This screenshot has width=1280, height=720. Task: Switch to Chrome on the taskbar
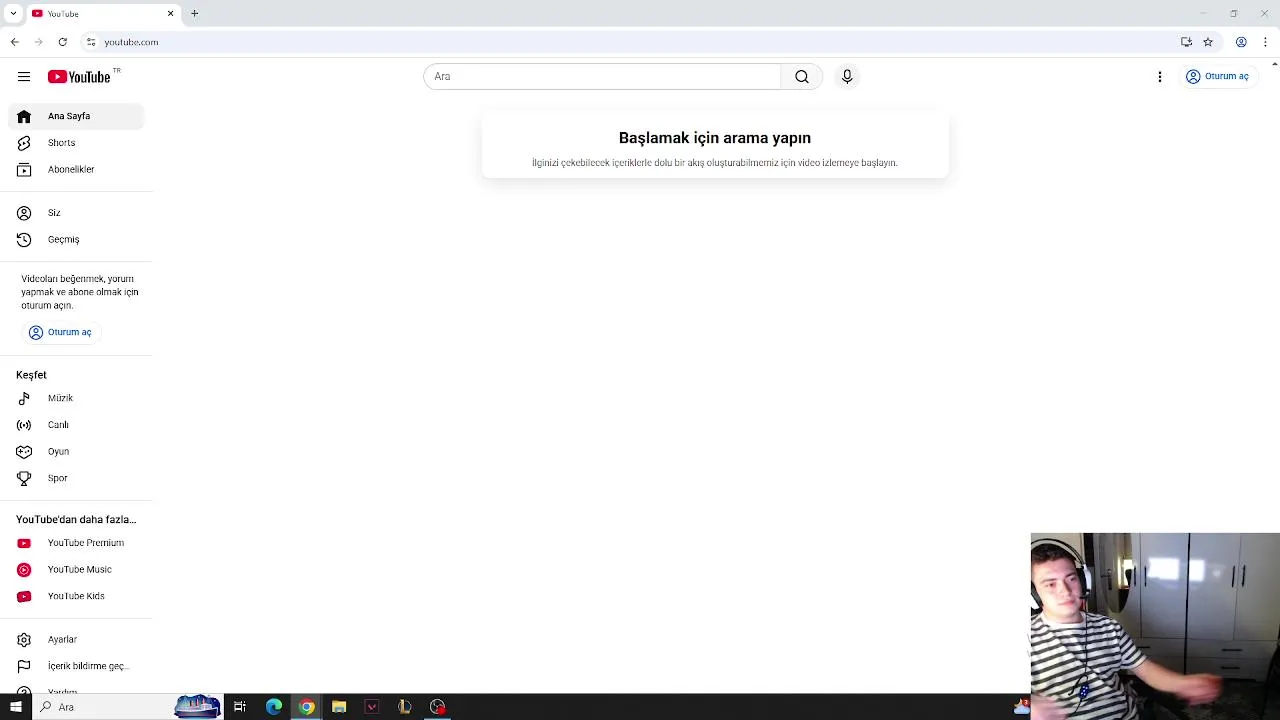coord(307,707)
